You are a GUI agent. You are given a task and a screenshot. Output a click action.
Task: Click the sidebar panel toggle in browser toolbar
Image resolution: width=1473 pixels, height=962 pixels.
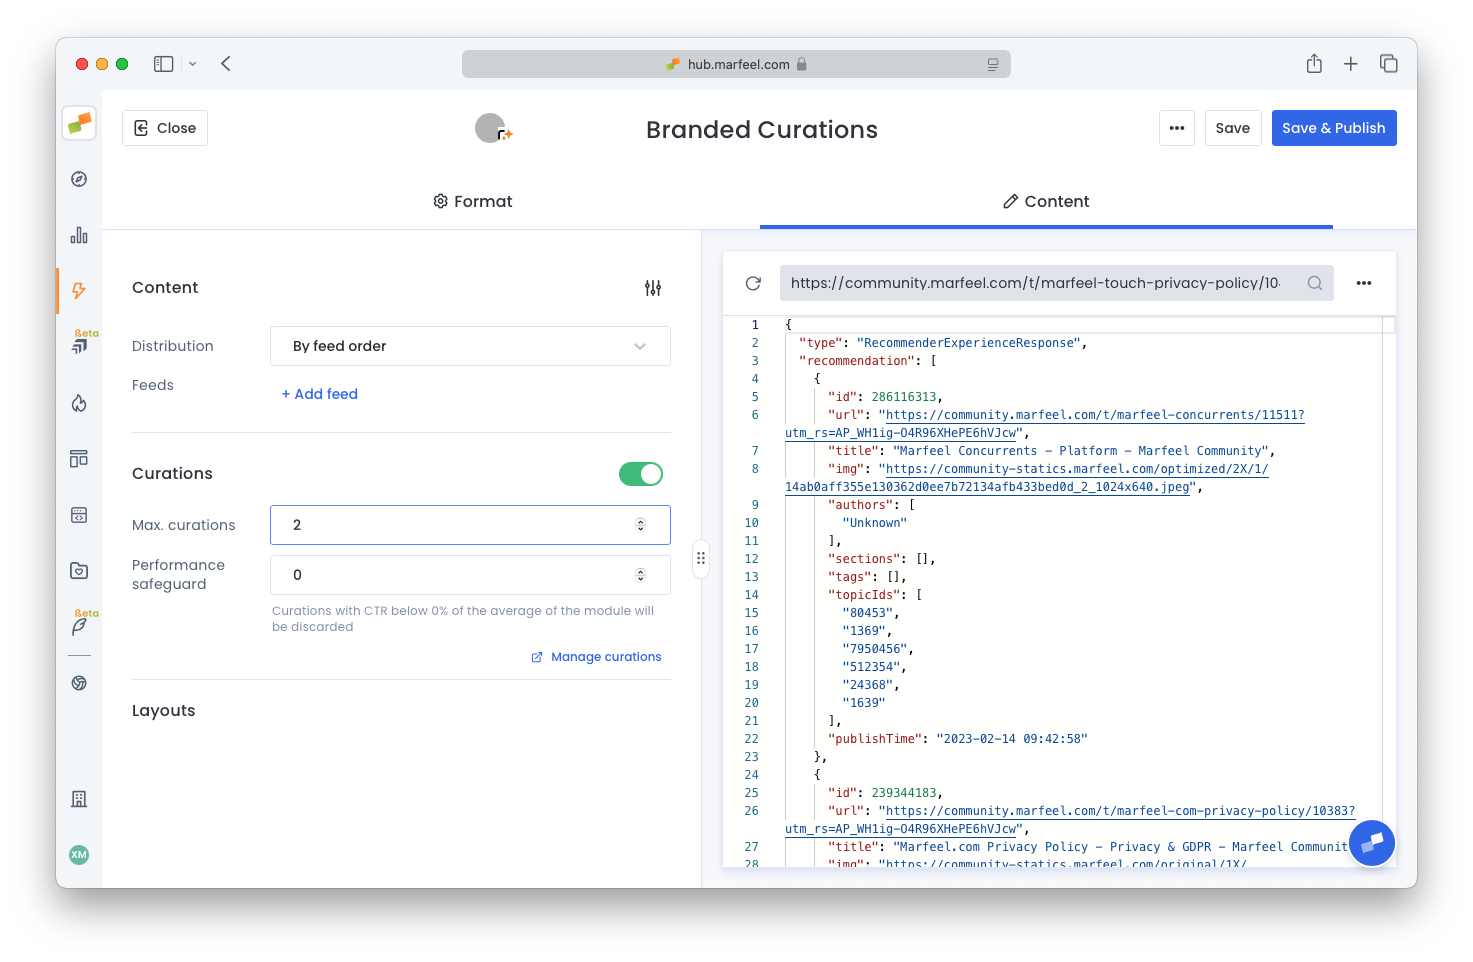click(x=163, y=63)
